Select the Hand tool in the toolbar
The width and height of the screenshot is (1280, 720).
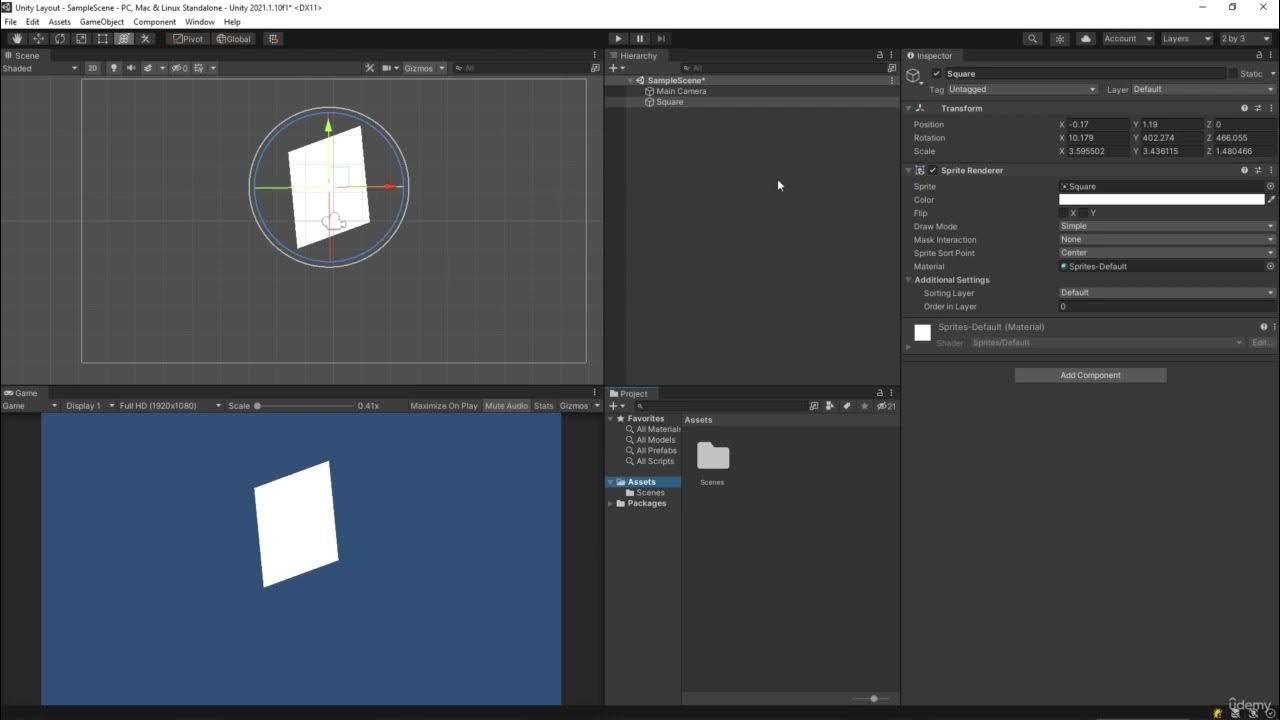click(16, 39)
